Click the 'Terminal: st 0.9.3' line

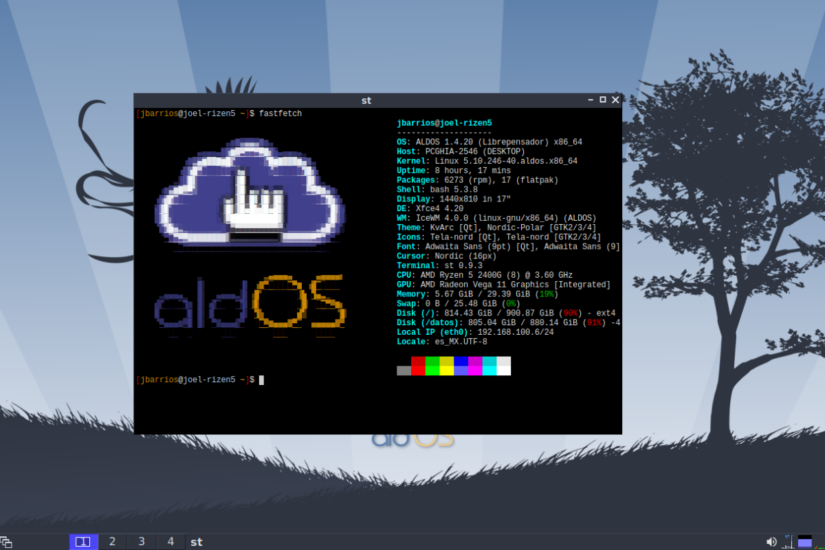point(439,266)
